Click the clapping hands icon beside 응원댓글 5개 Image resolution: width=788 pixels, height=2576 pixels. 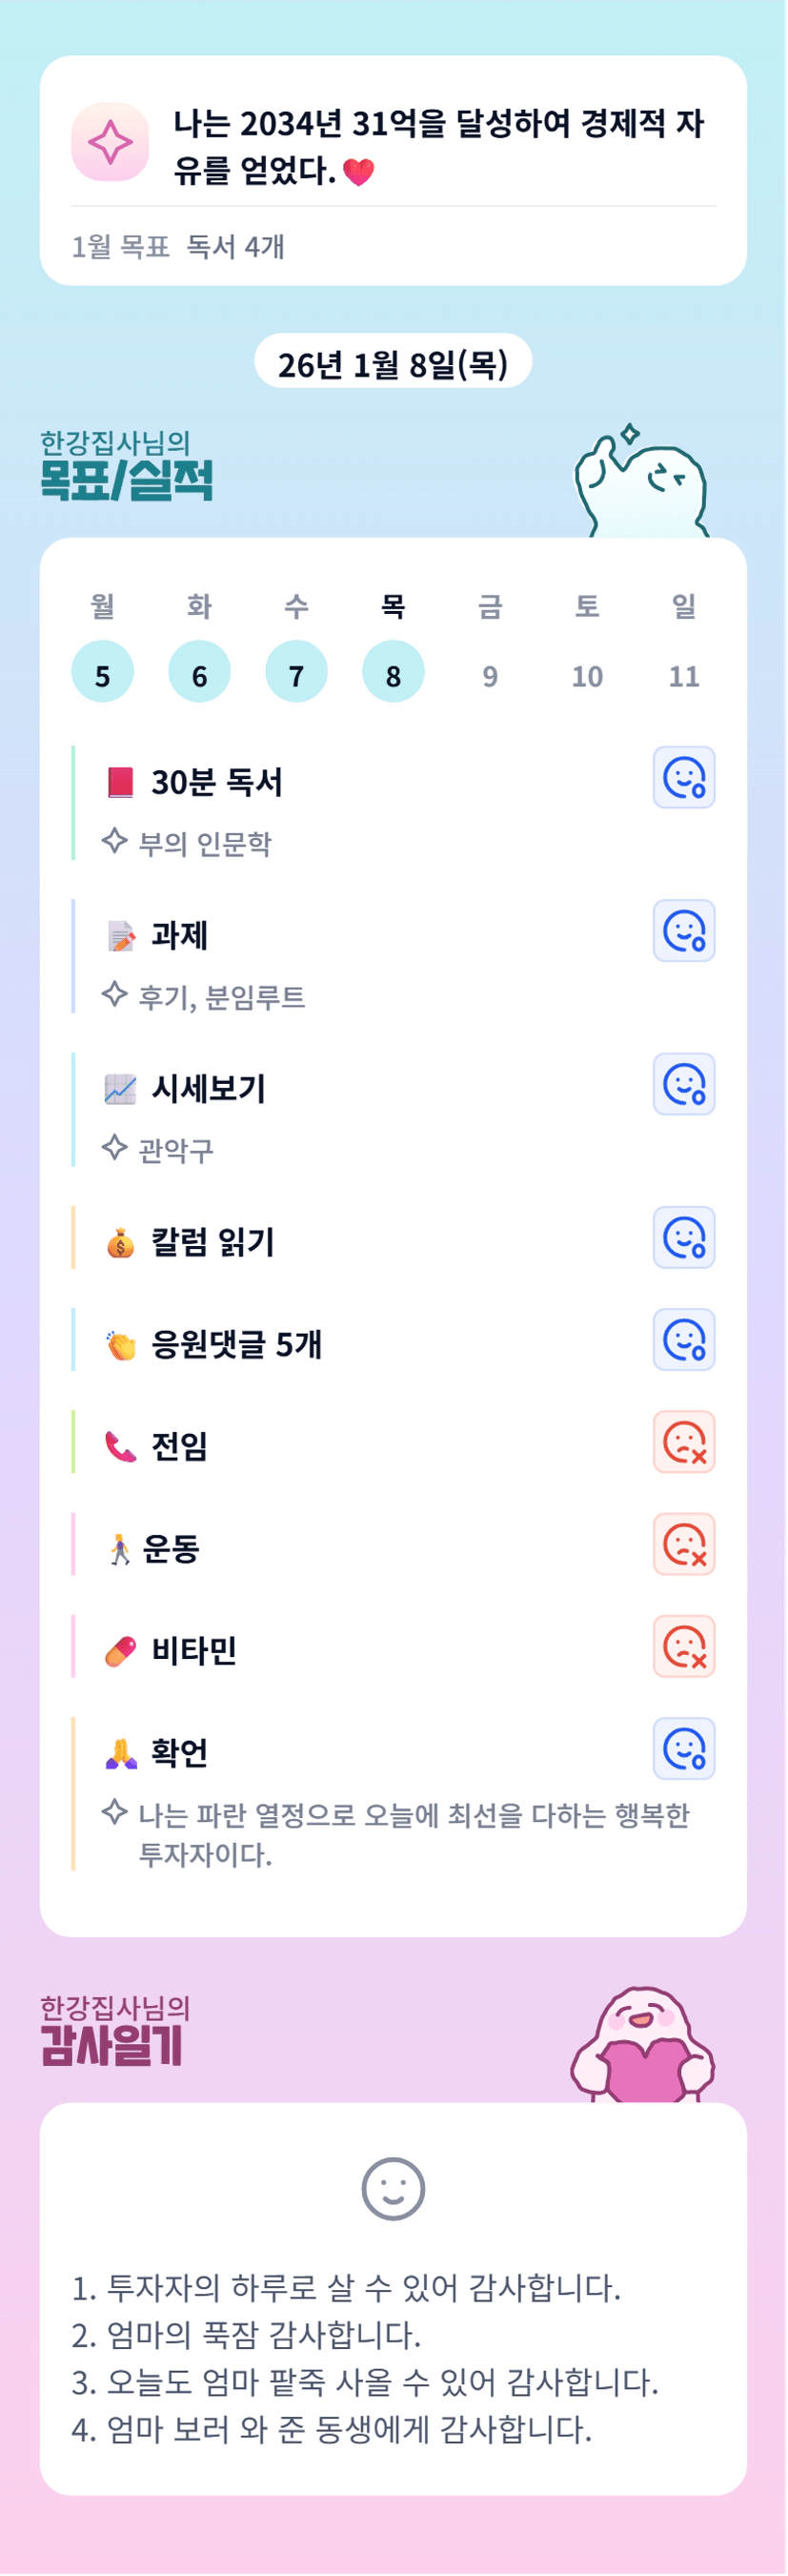120,1345
